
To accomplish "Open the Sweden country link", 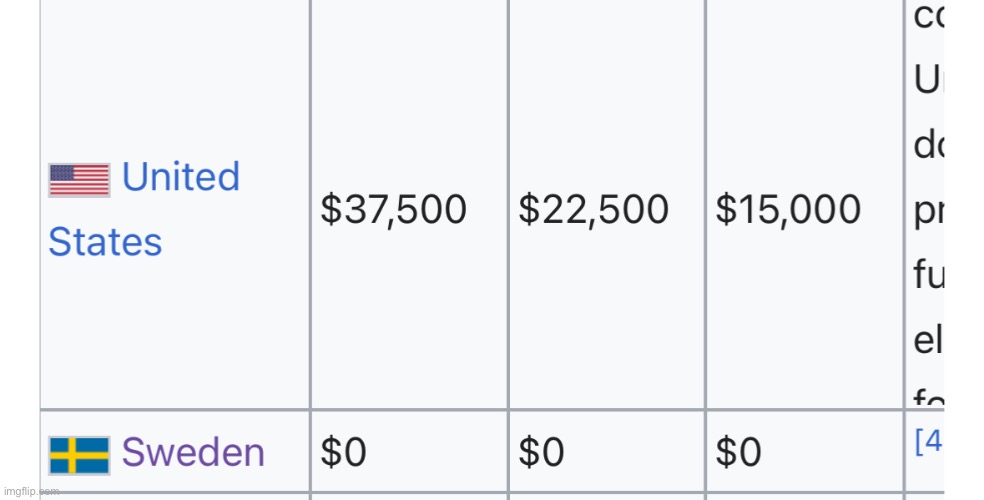I will [193, 452].
